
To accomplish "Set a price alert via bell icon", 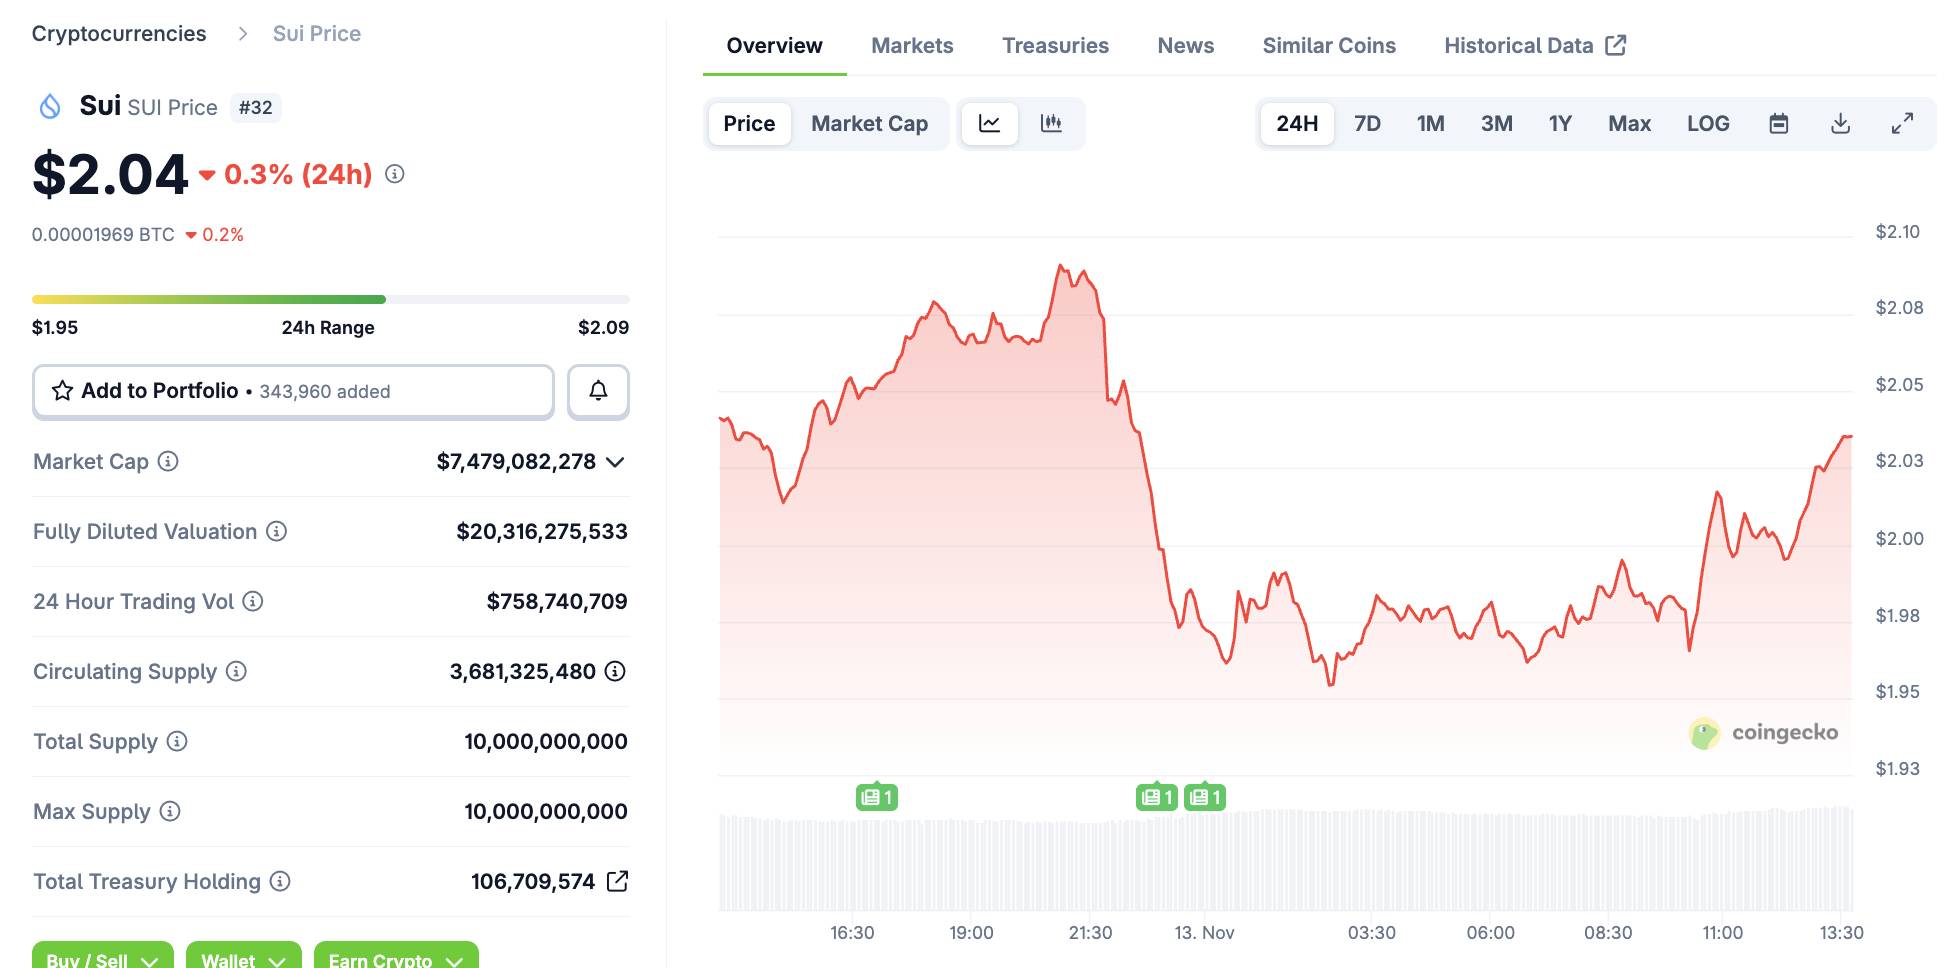I will (598, 391).
